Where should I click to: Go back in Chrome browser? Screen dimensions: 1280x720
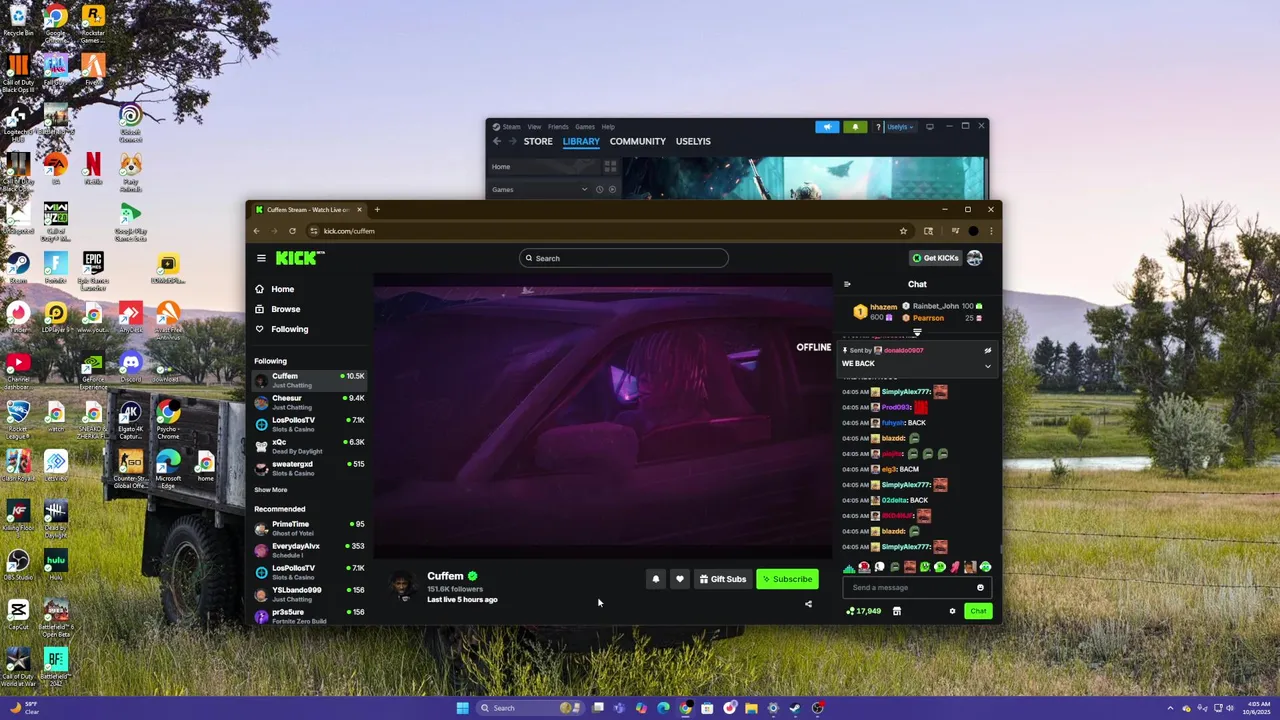click(x=257, y=231)
